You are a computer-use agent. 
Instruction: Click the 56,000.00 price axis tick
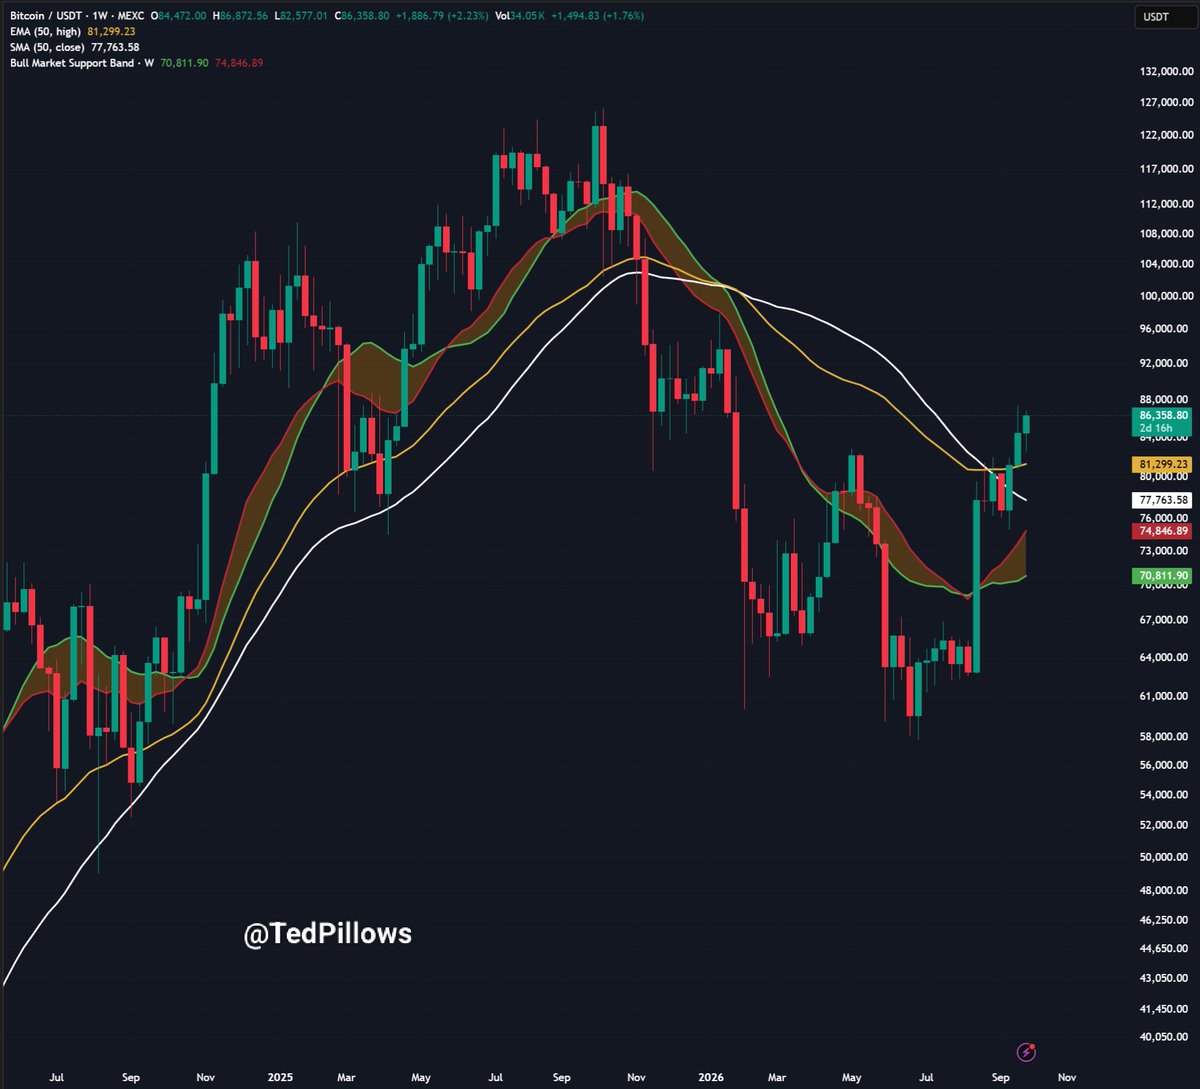1164,766
